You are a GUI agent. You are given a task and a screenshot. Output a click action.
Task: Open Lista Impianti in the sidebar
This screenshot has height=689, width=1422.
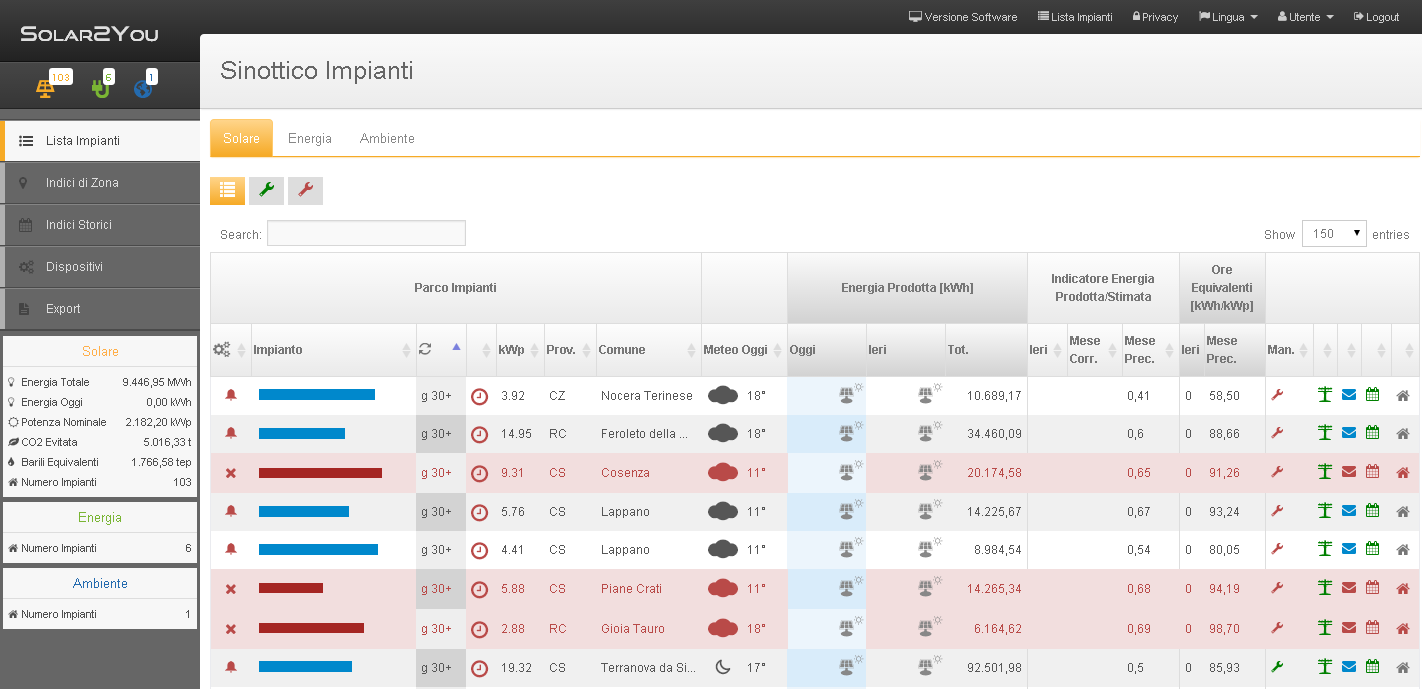pos(100,141)
